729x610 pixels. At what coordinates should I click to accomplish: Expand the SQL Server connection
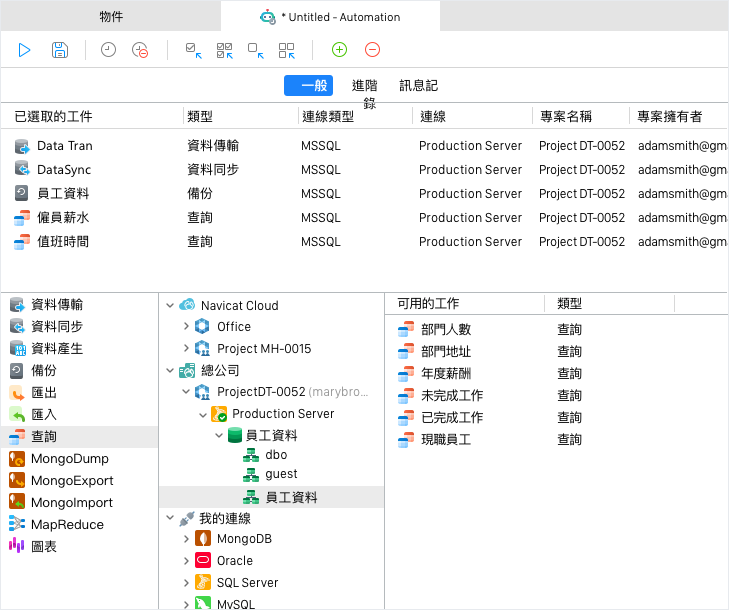(x=186, y=583)
